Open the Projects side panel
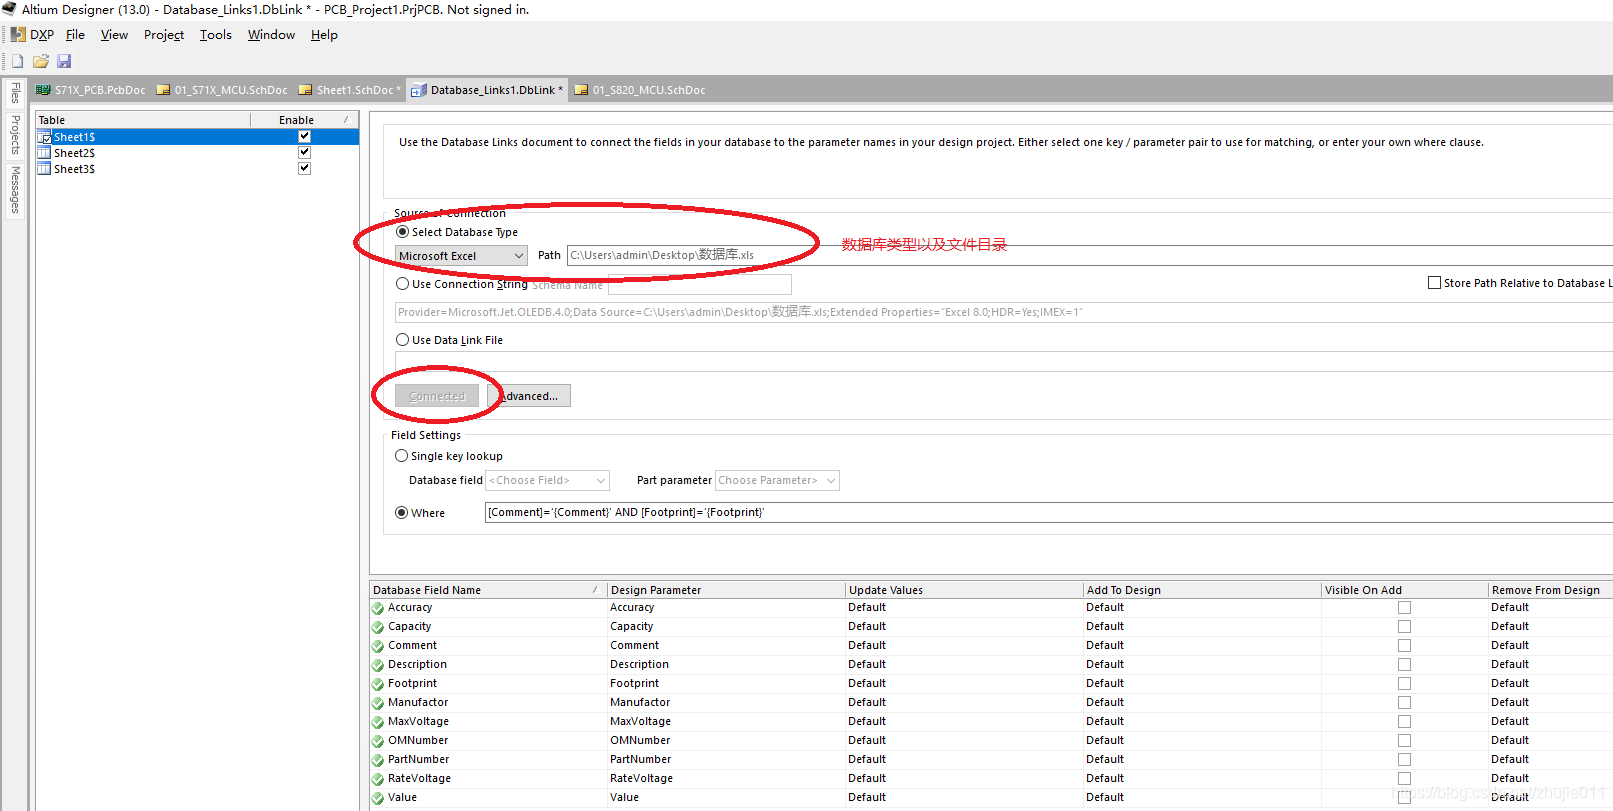Screen dimensions: 1613x811 (15, 134)
